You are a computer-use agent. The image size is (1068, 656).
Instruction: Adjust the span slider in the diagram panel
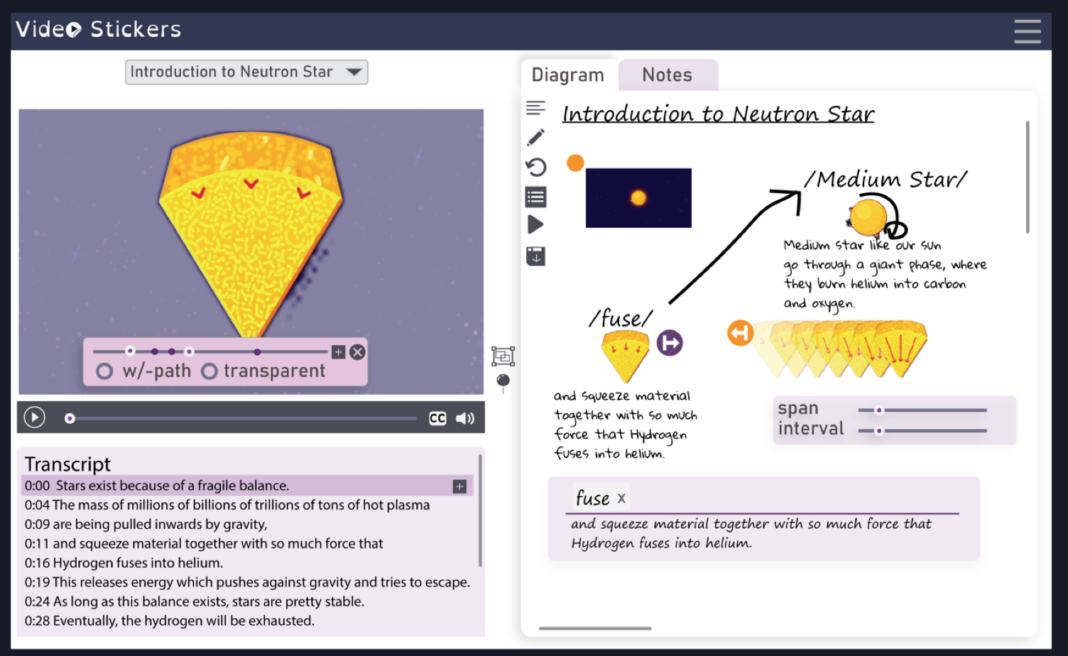pos(879,409)
